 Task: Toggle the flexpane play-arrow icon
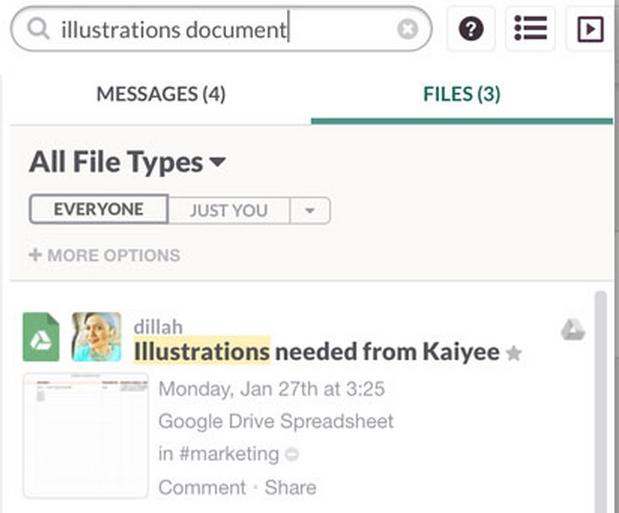(x=591, y=29)
